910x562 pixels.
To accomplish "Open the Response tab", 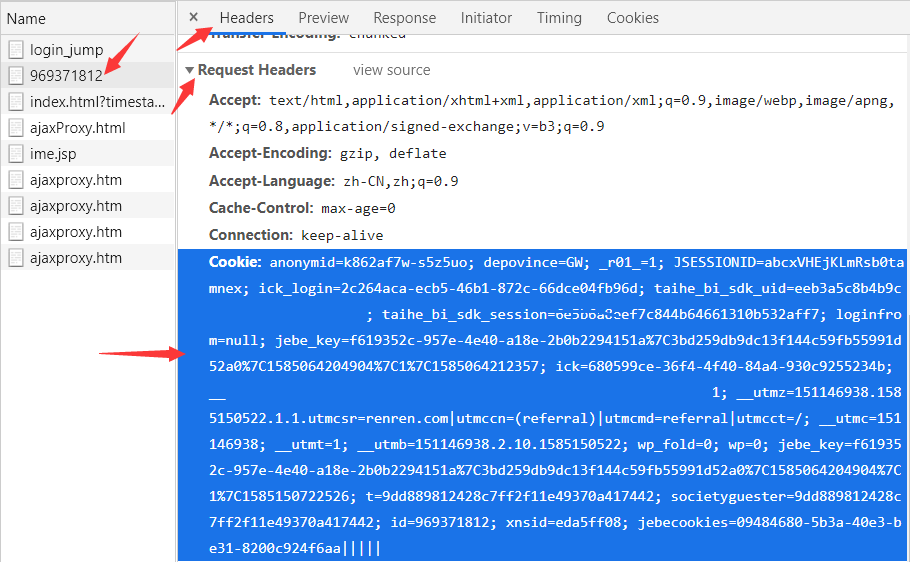I will (x=404, y=18).
